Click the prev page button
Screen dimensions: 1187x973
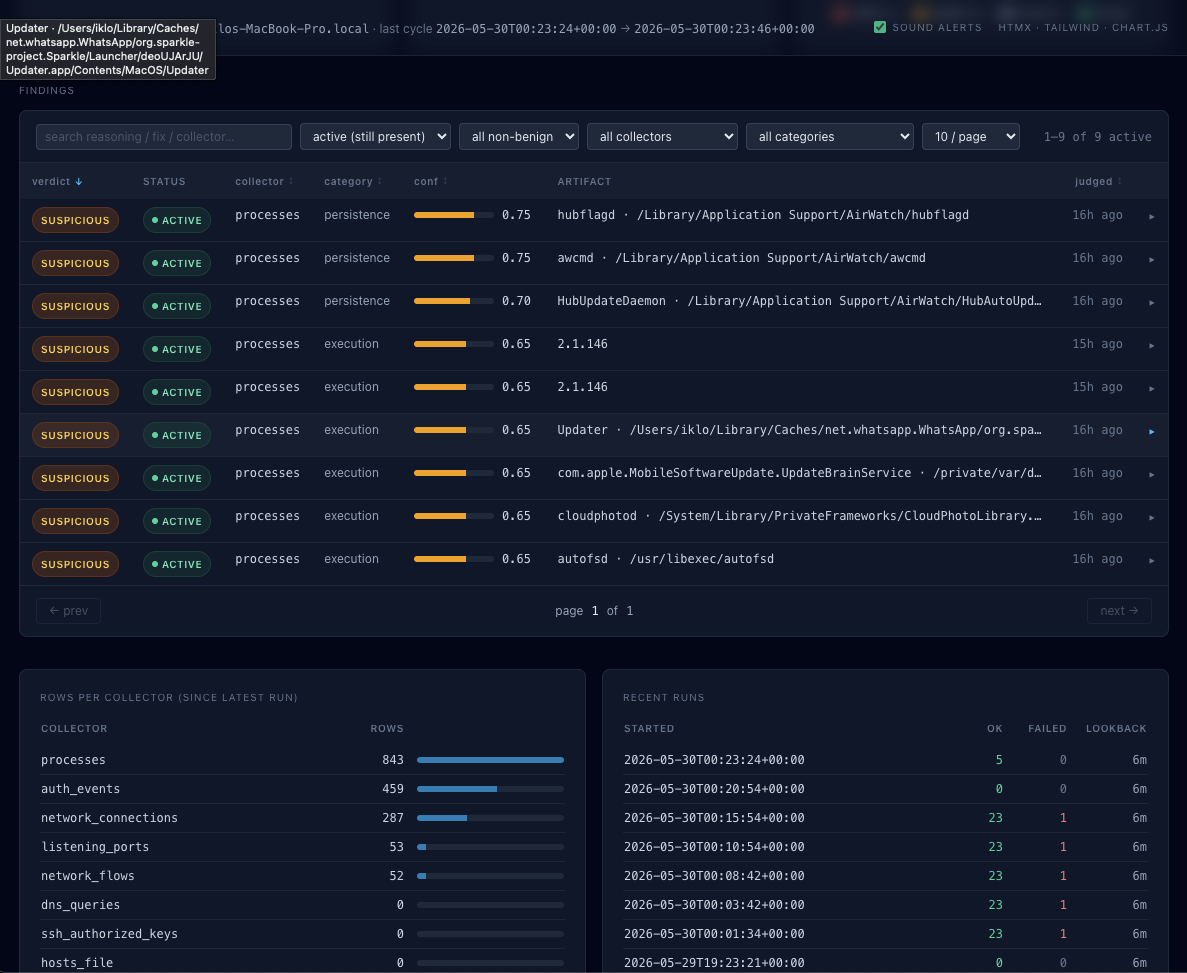(68, 611)
